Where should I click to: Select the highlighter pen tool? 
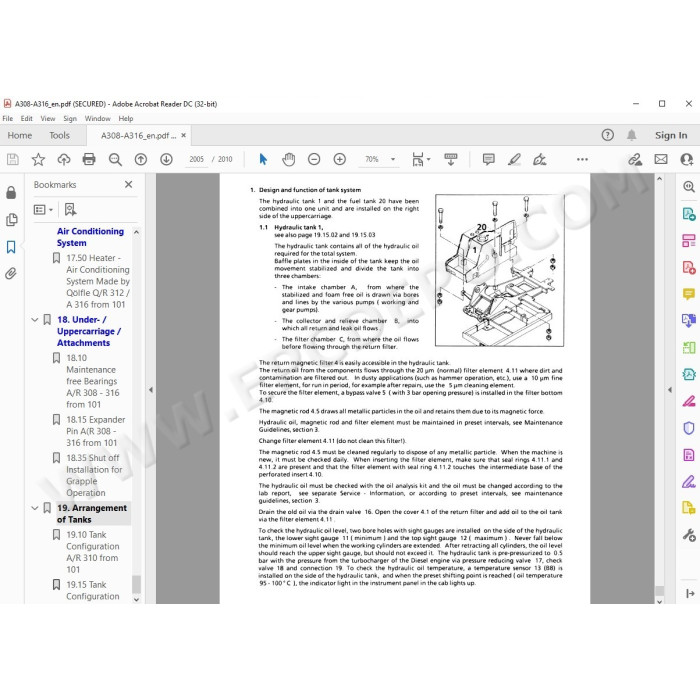tap(514, 159)
